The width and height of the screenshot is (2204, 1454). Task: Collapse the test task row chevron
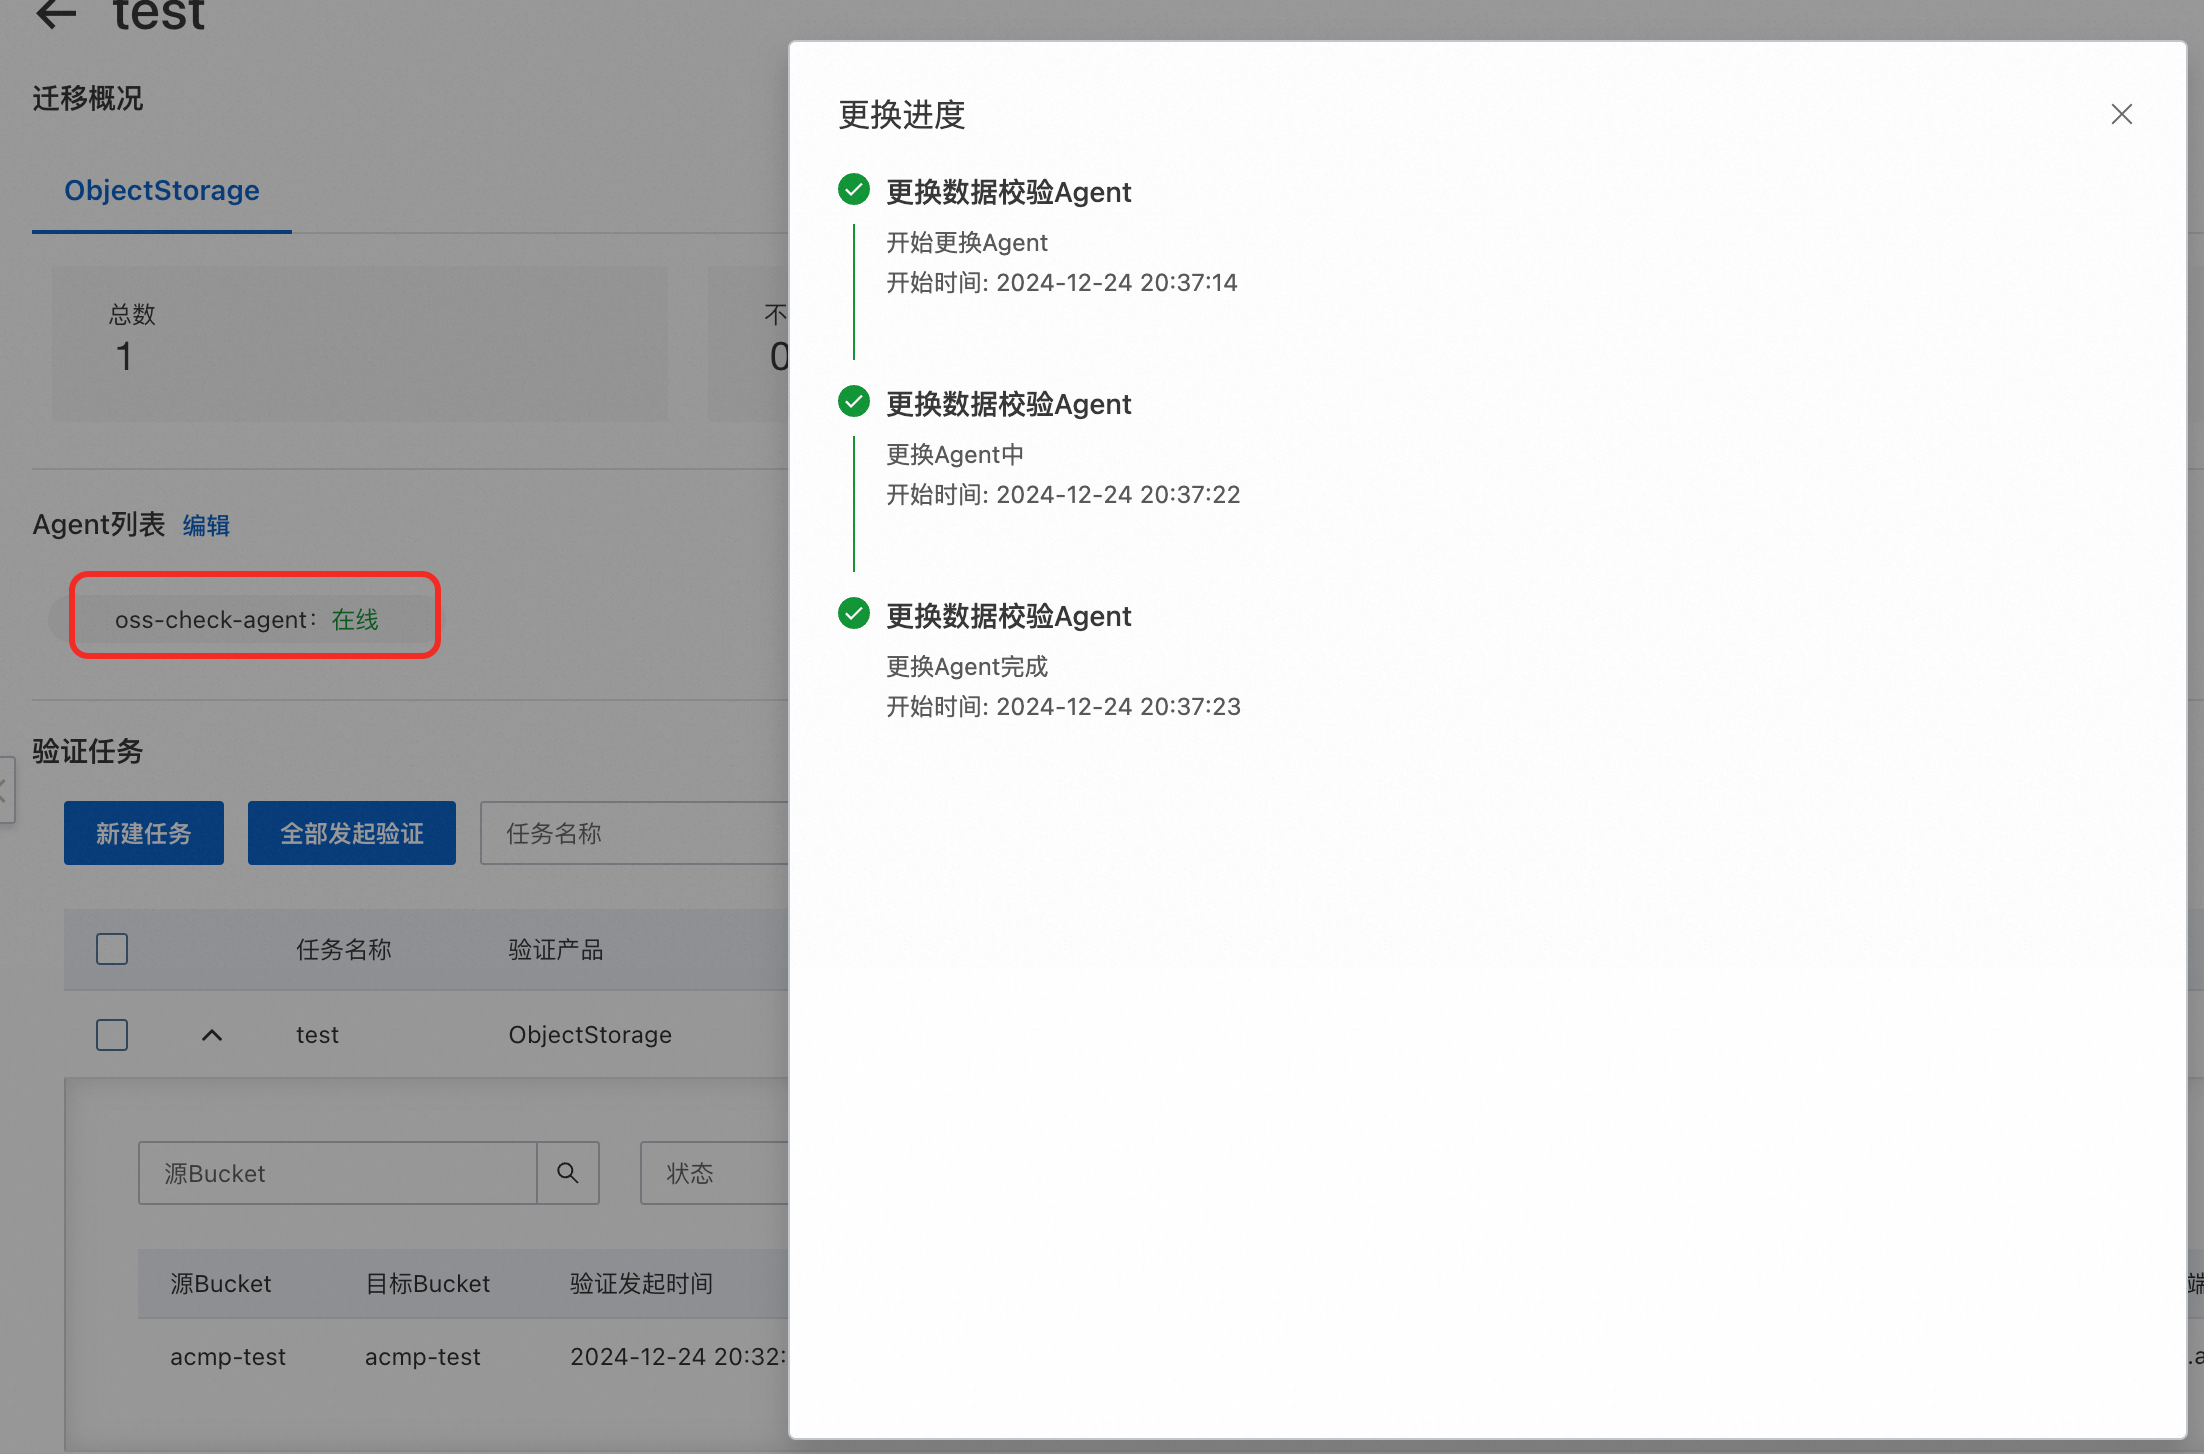tap(211, 1035)
